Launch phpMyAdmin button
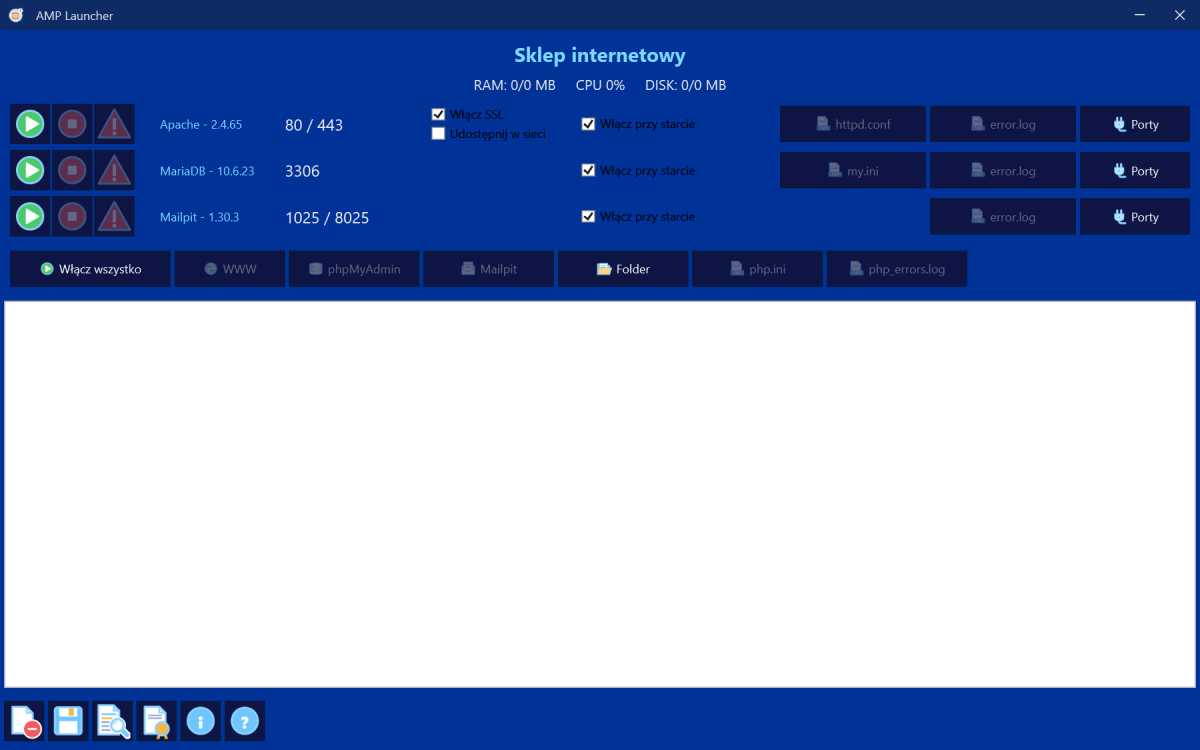Screen dimensions: 1200x750 pyautogui.click(x=354, y=269)
